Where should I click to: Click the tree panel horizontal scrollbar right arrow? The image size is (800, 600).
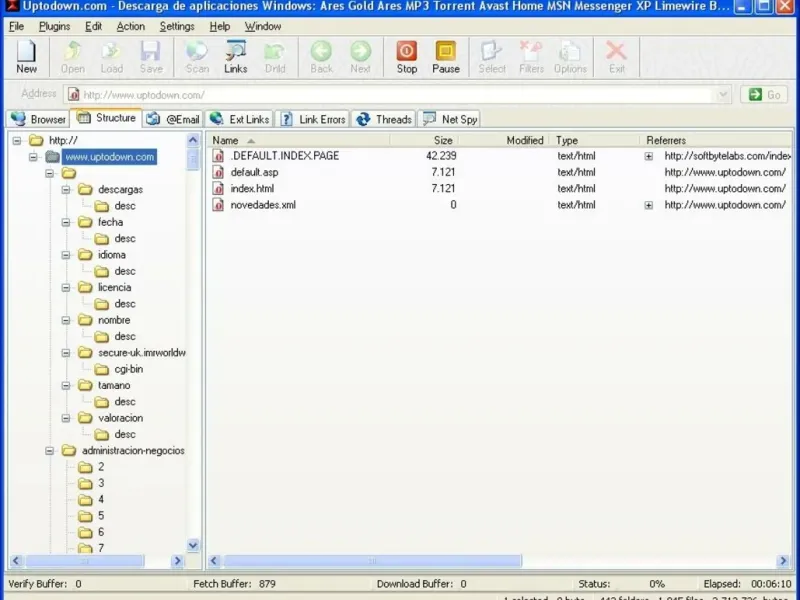(177, 561)
